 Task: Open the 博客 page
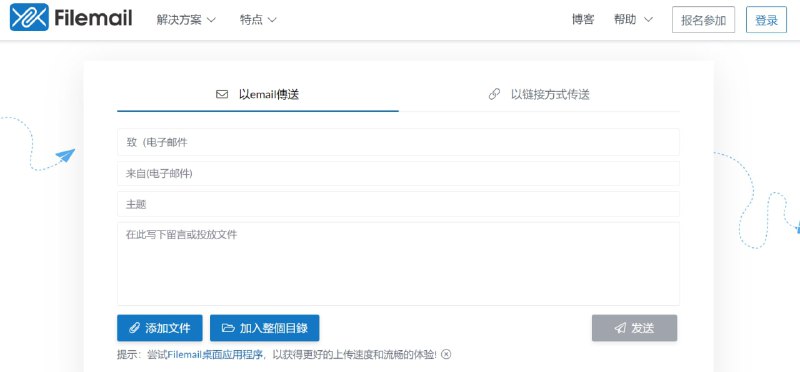tap(583, 20)
